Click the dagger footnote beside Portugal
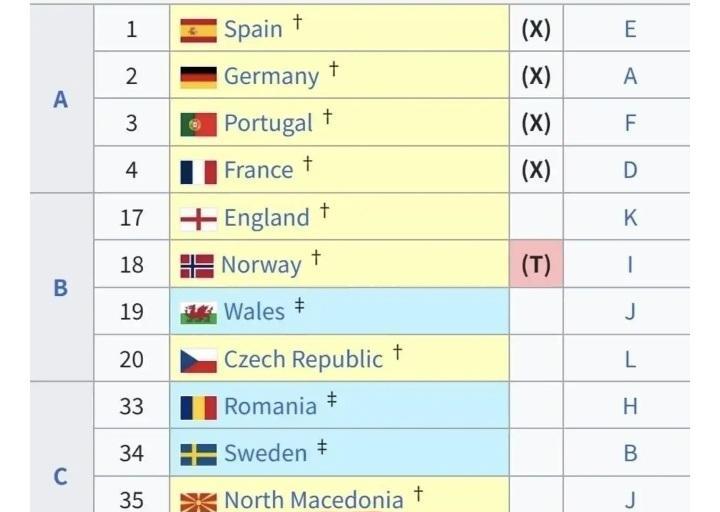The height and width of the screenshot is (512, 720). pyautogui.click(x=327, y=118)
